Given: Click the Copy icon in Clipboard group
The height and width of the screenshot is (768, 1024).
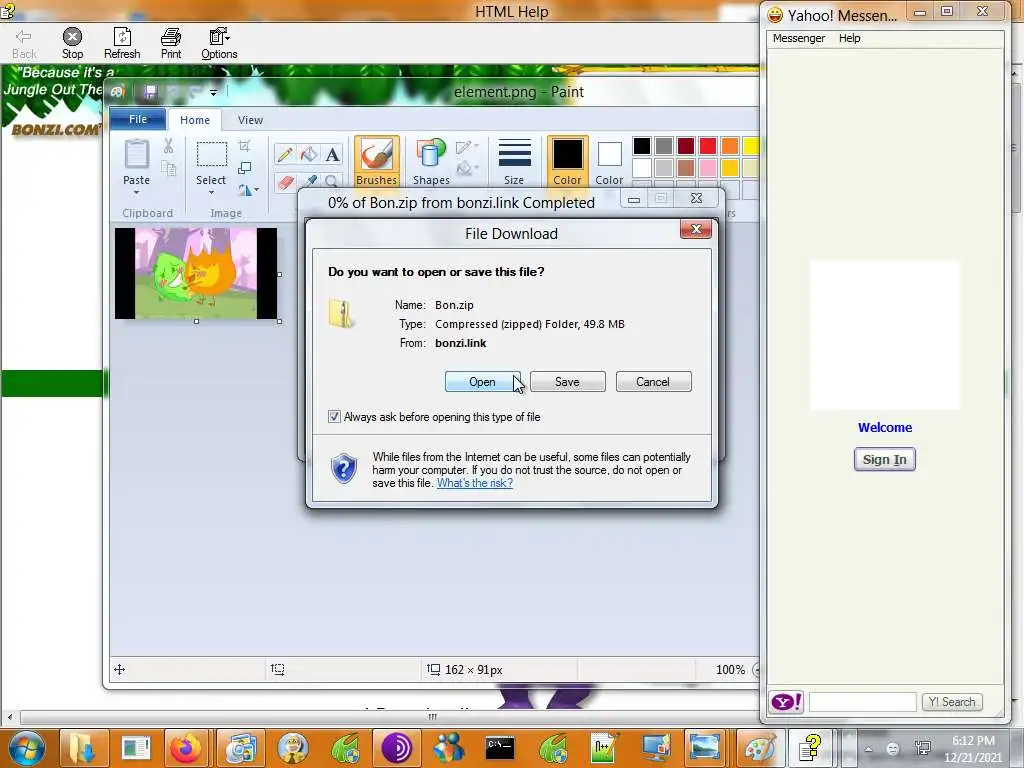Looking at the screenshot, I should [168, 169].
